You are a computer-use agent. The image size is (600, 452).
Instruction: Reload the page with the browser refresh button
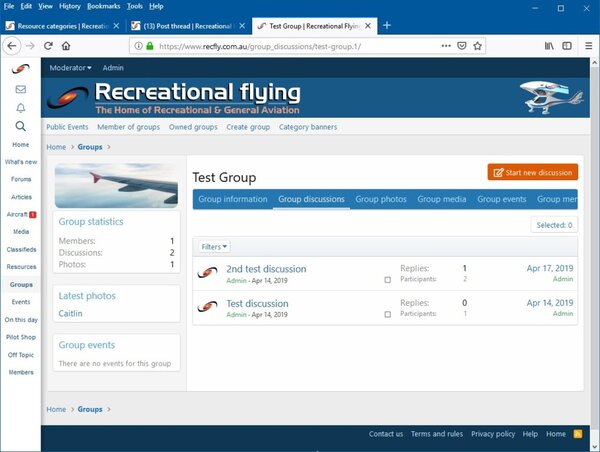pyautogui.click(x=47, y=46)
